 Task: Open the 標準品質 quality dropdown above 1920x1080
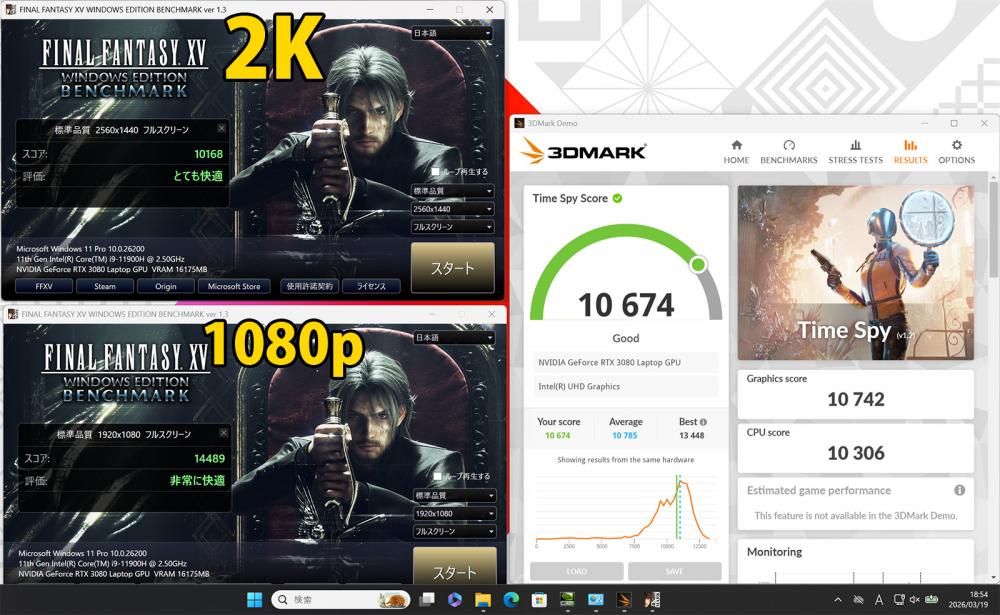coord(455,495)
